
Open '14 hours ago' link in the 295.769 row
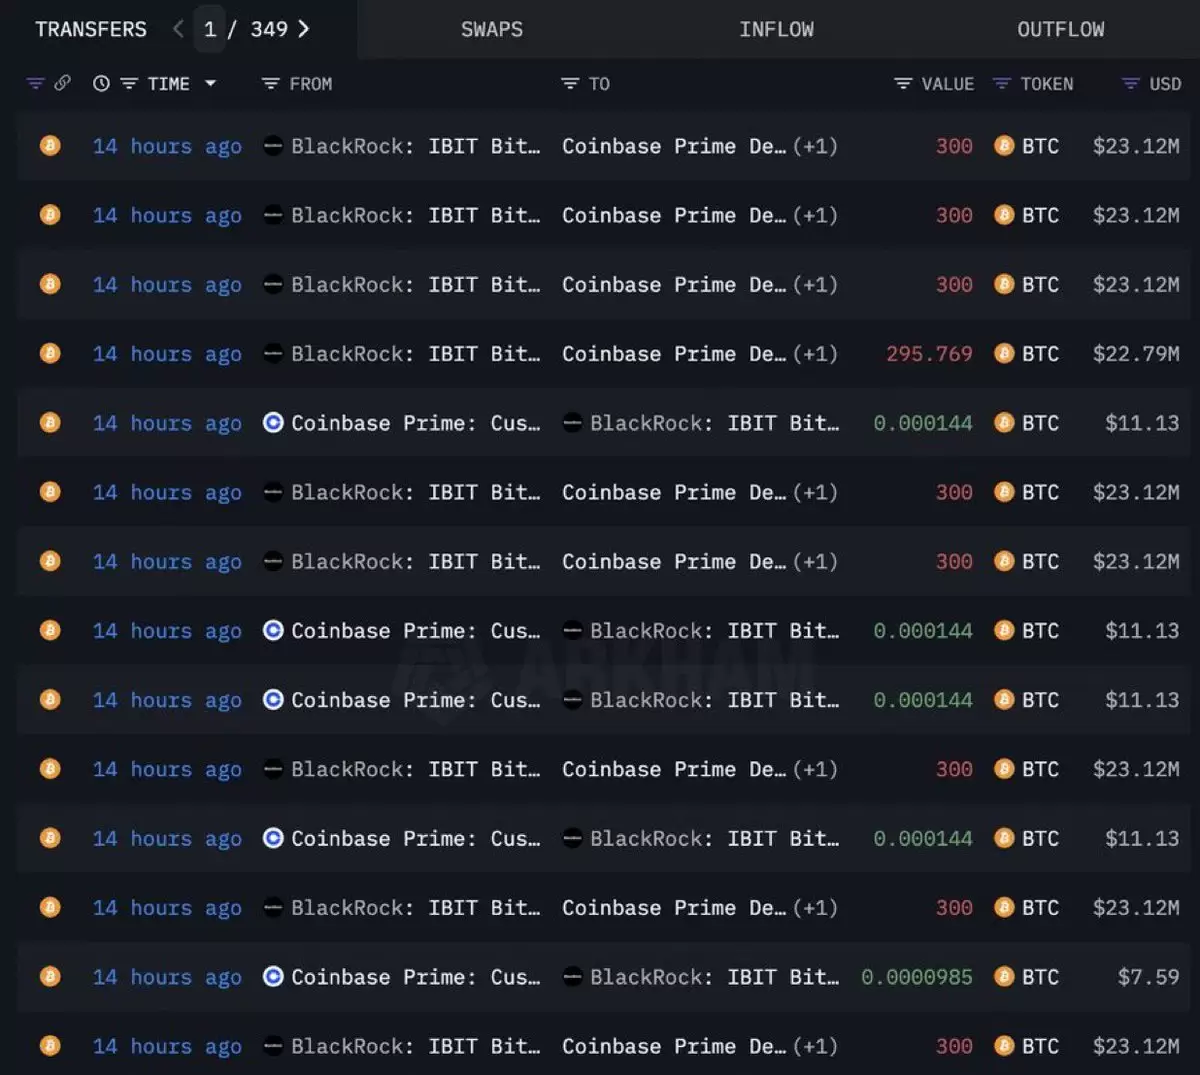tap(167, 354)
